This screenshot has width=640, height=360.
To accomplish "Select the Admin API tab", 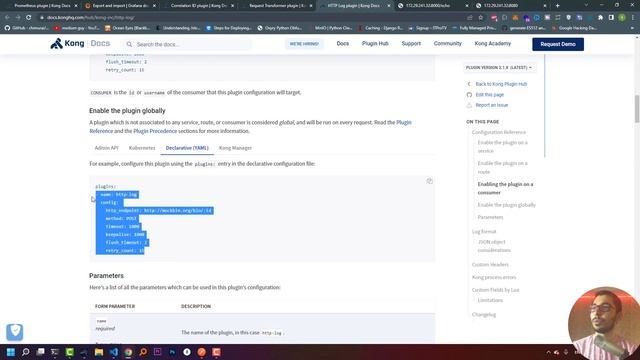I will [107, 148].
